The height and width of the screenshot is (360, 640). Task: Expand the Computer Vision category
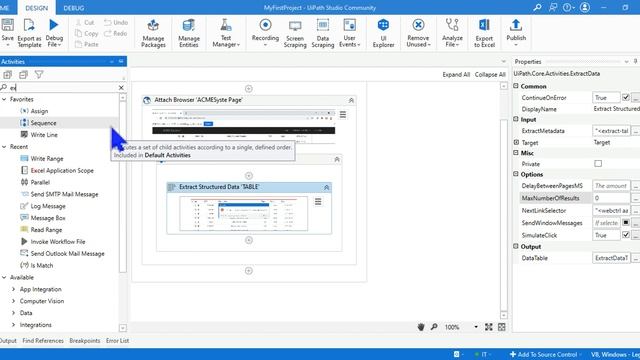pyautogui.click(x=13, y=301)
